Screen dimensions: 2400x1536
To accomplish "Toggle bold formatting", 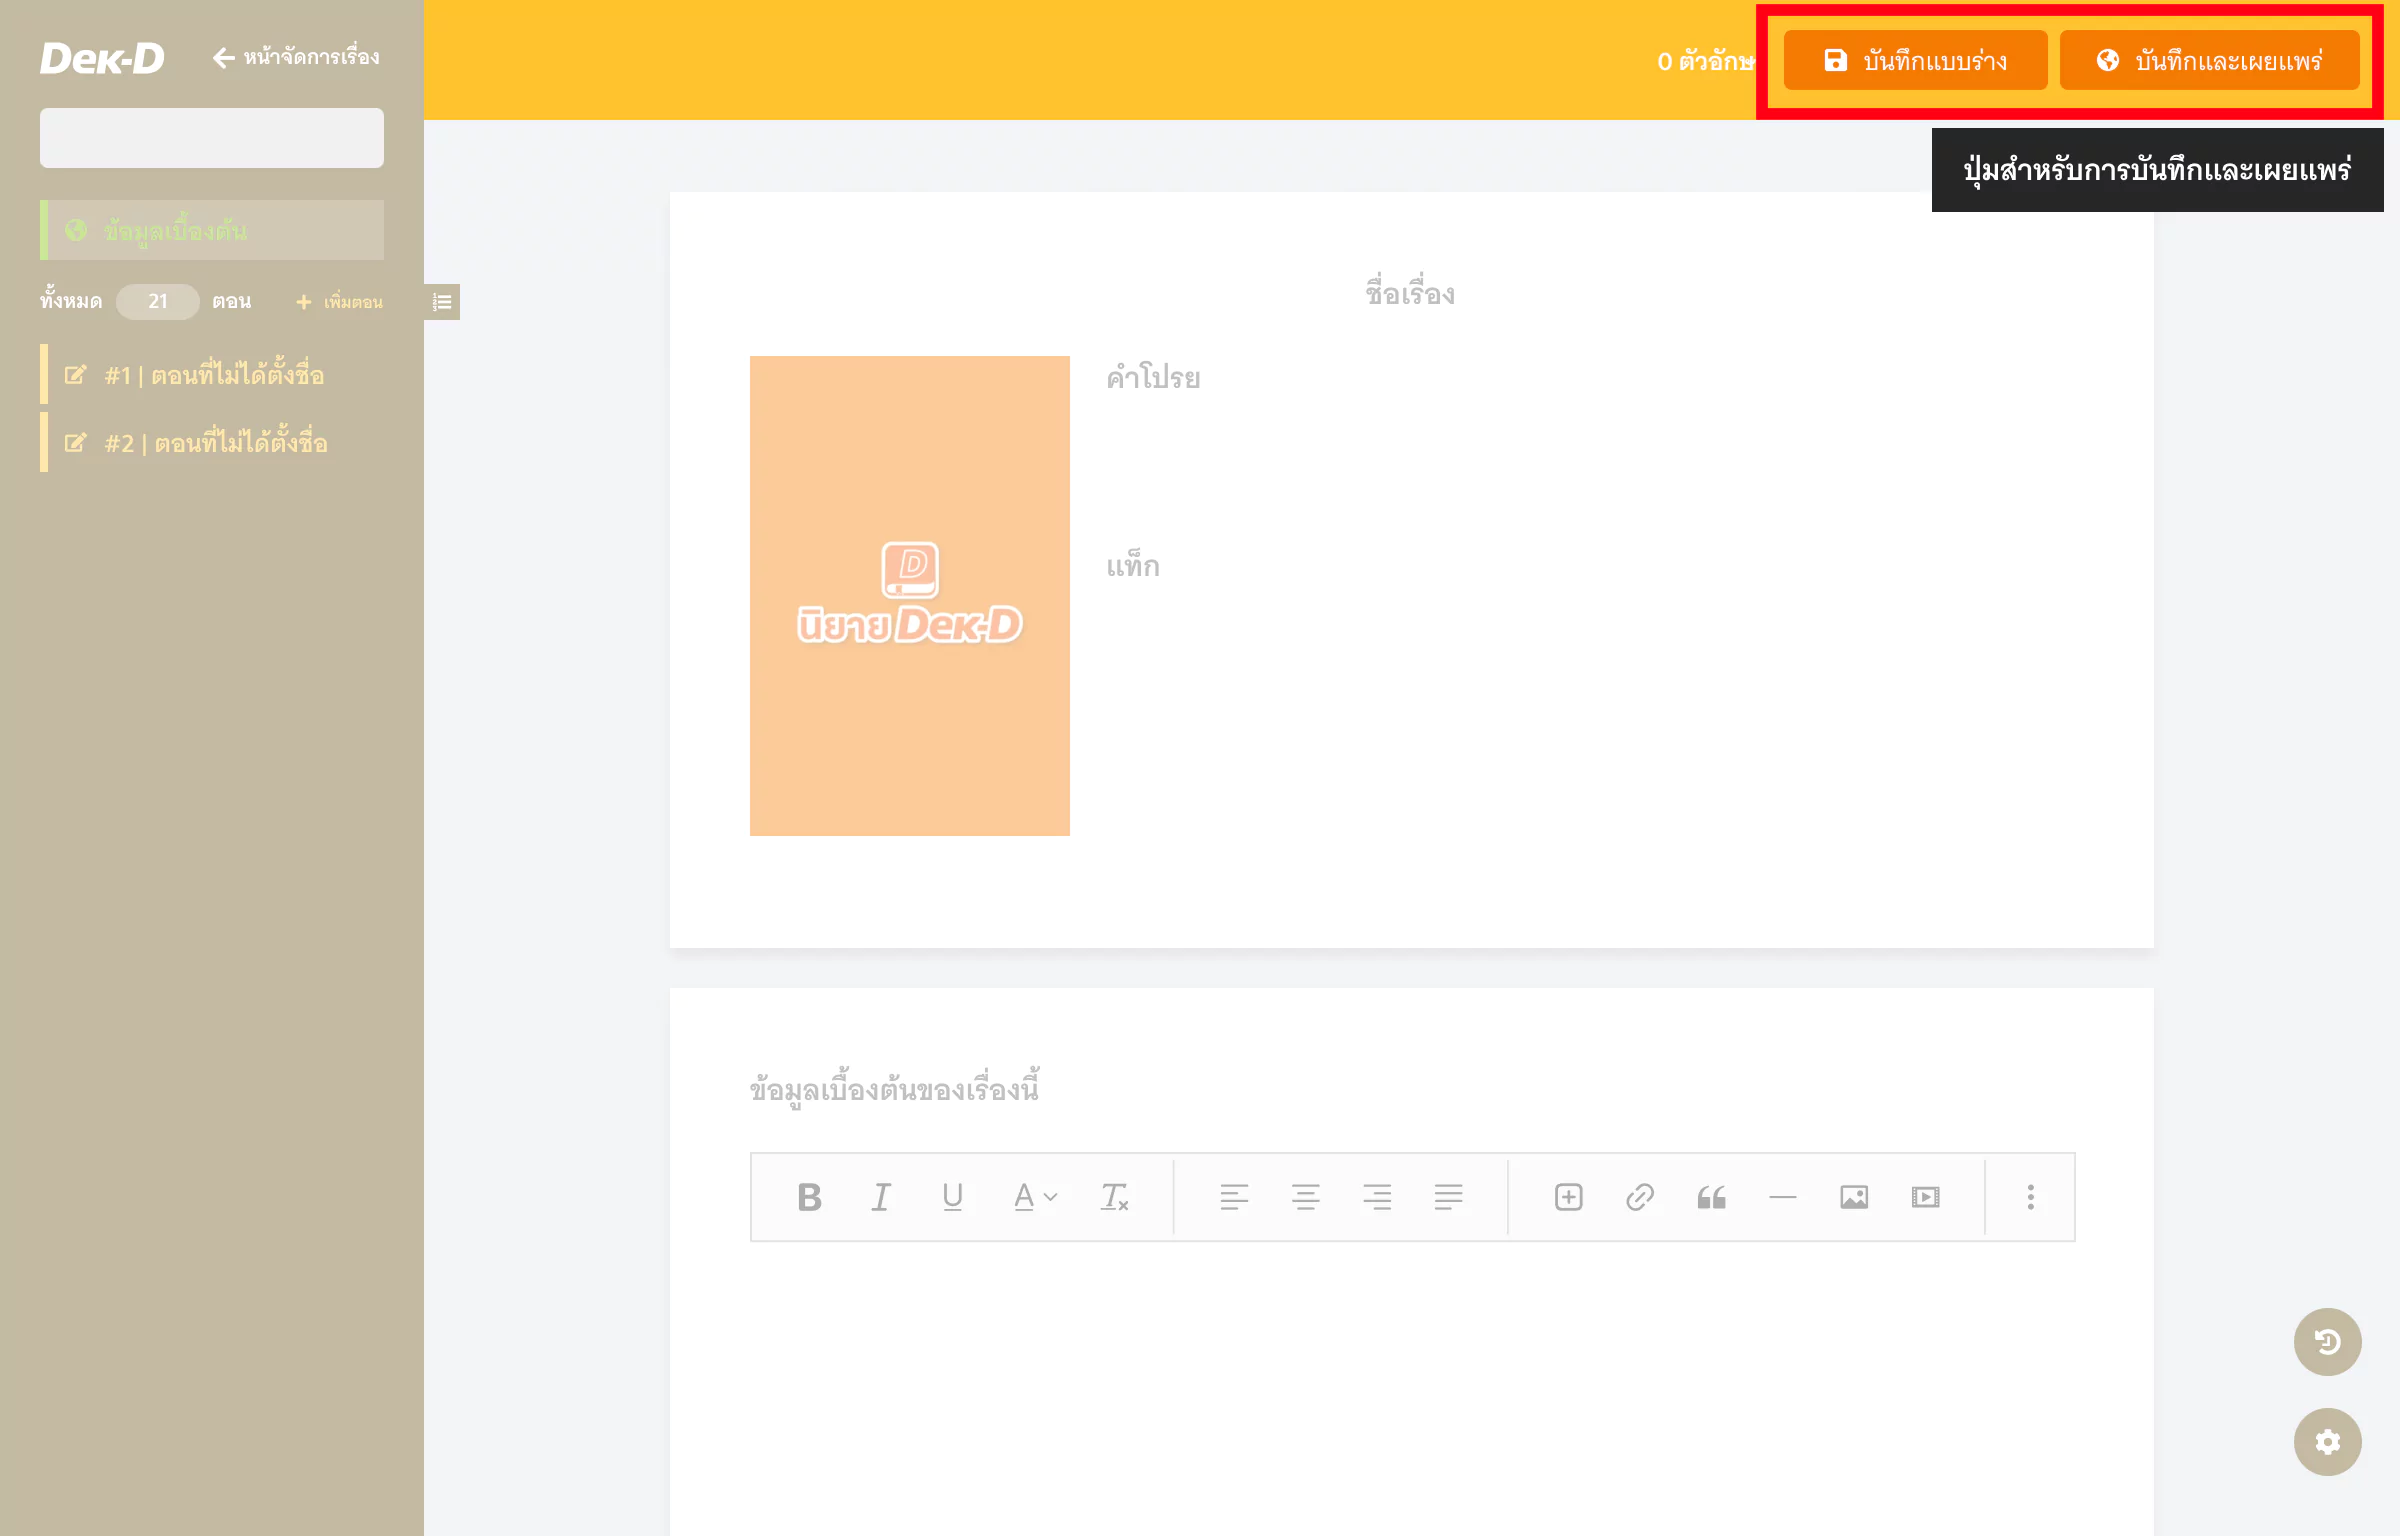I will click(809, 1197).
